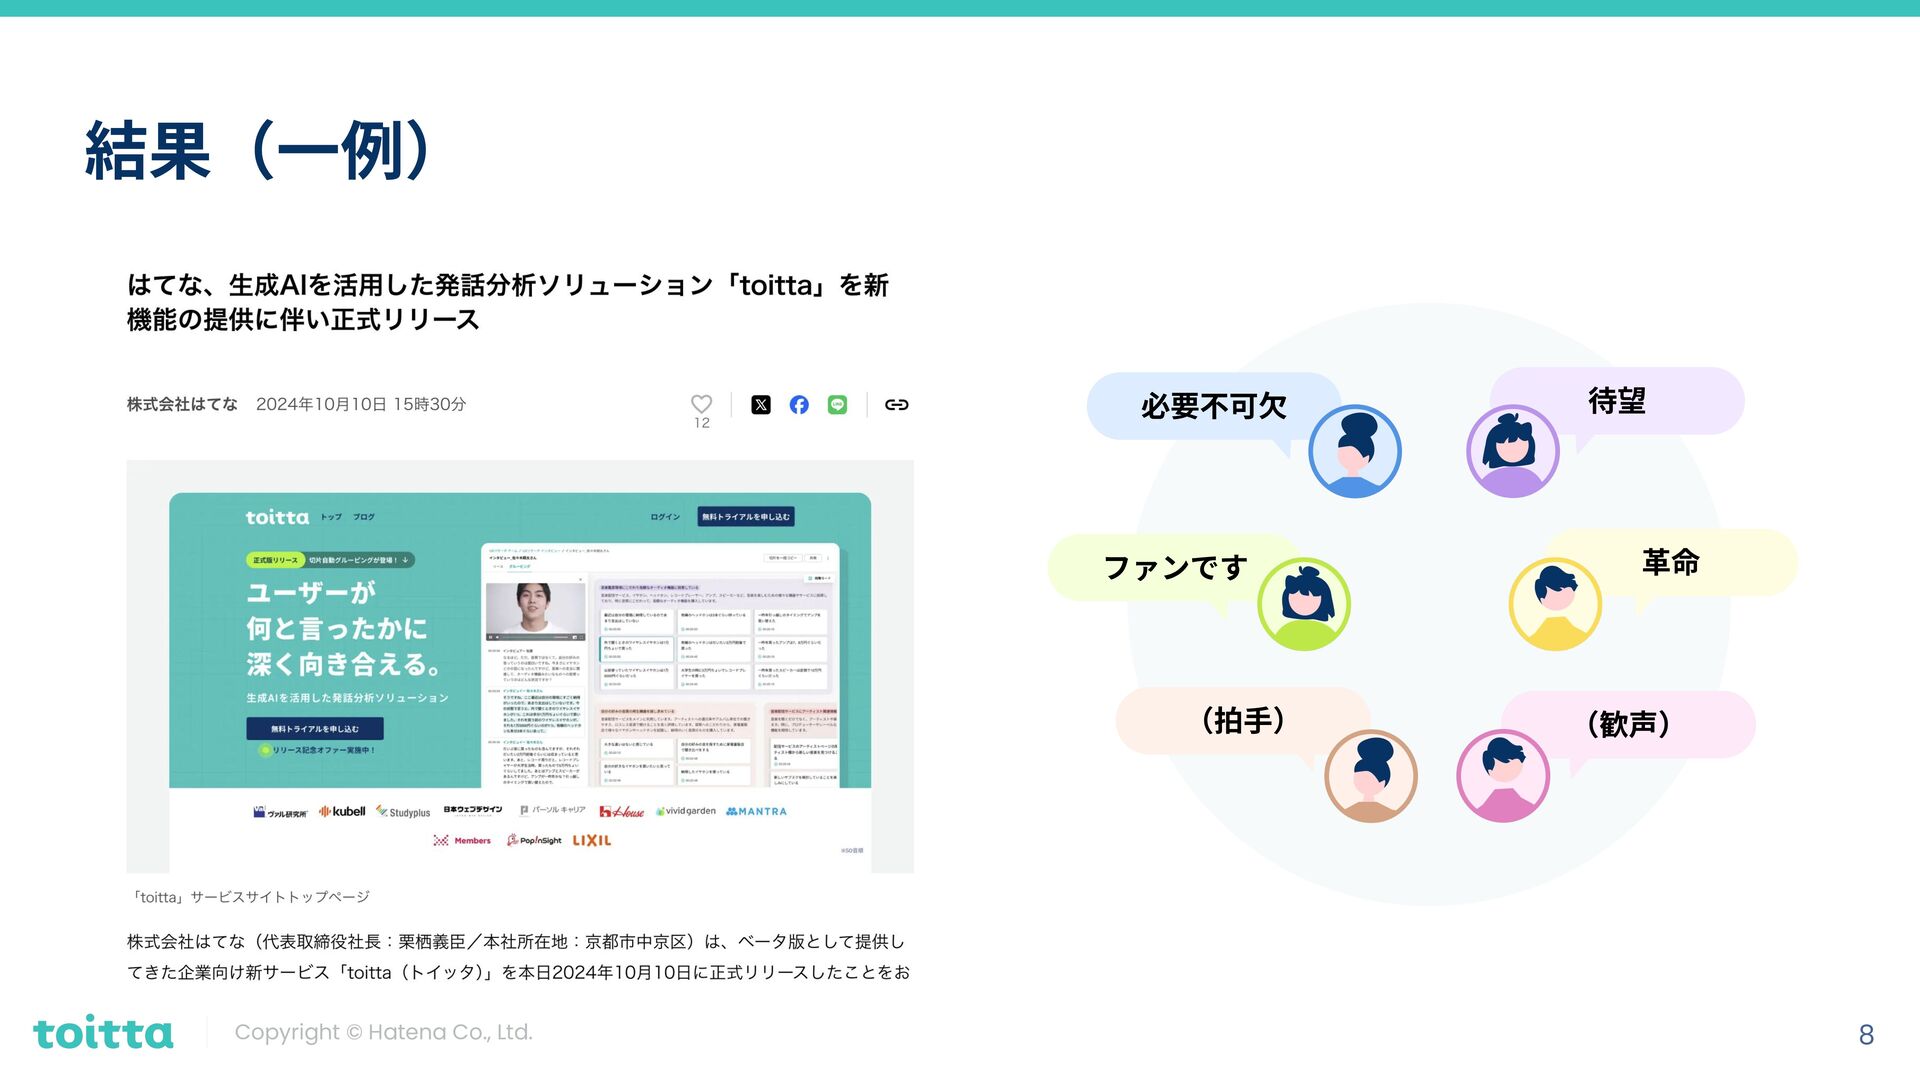Viewport: 1920px width, 1080px height.
Task: Click the ファンです speech bubble
Action: coord(1175,567)
